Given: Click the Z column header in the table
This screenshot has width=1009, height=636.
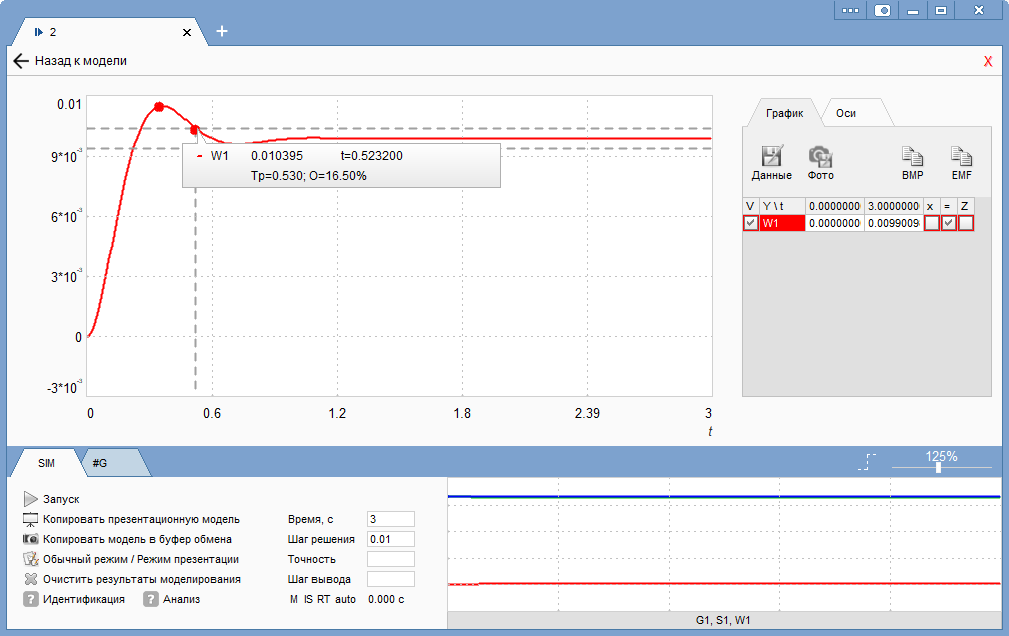Looking at the screenshot, I should tap(965, 206).
